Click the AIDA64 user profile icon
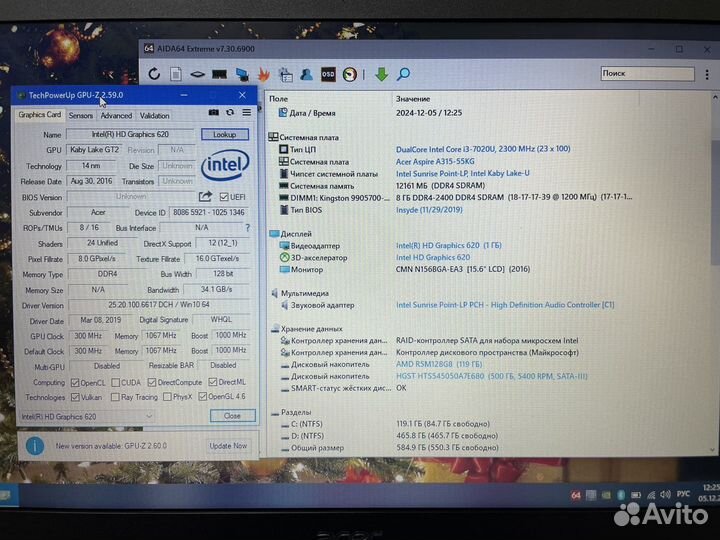720x540 pixels. [x=306, y=74]
